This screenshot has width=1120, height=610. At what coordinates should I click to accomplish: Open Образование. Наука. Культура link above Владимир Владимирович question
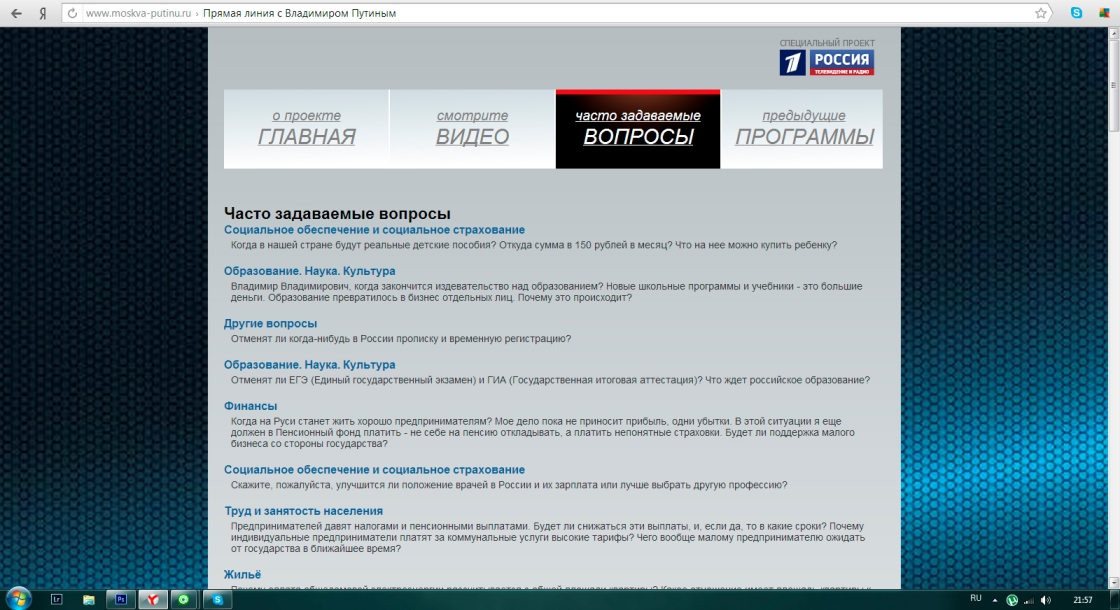tap(309, 271)
